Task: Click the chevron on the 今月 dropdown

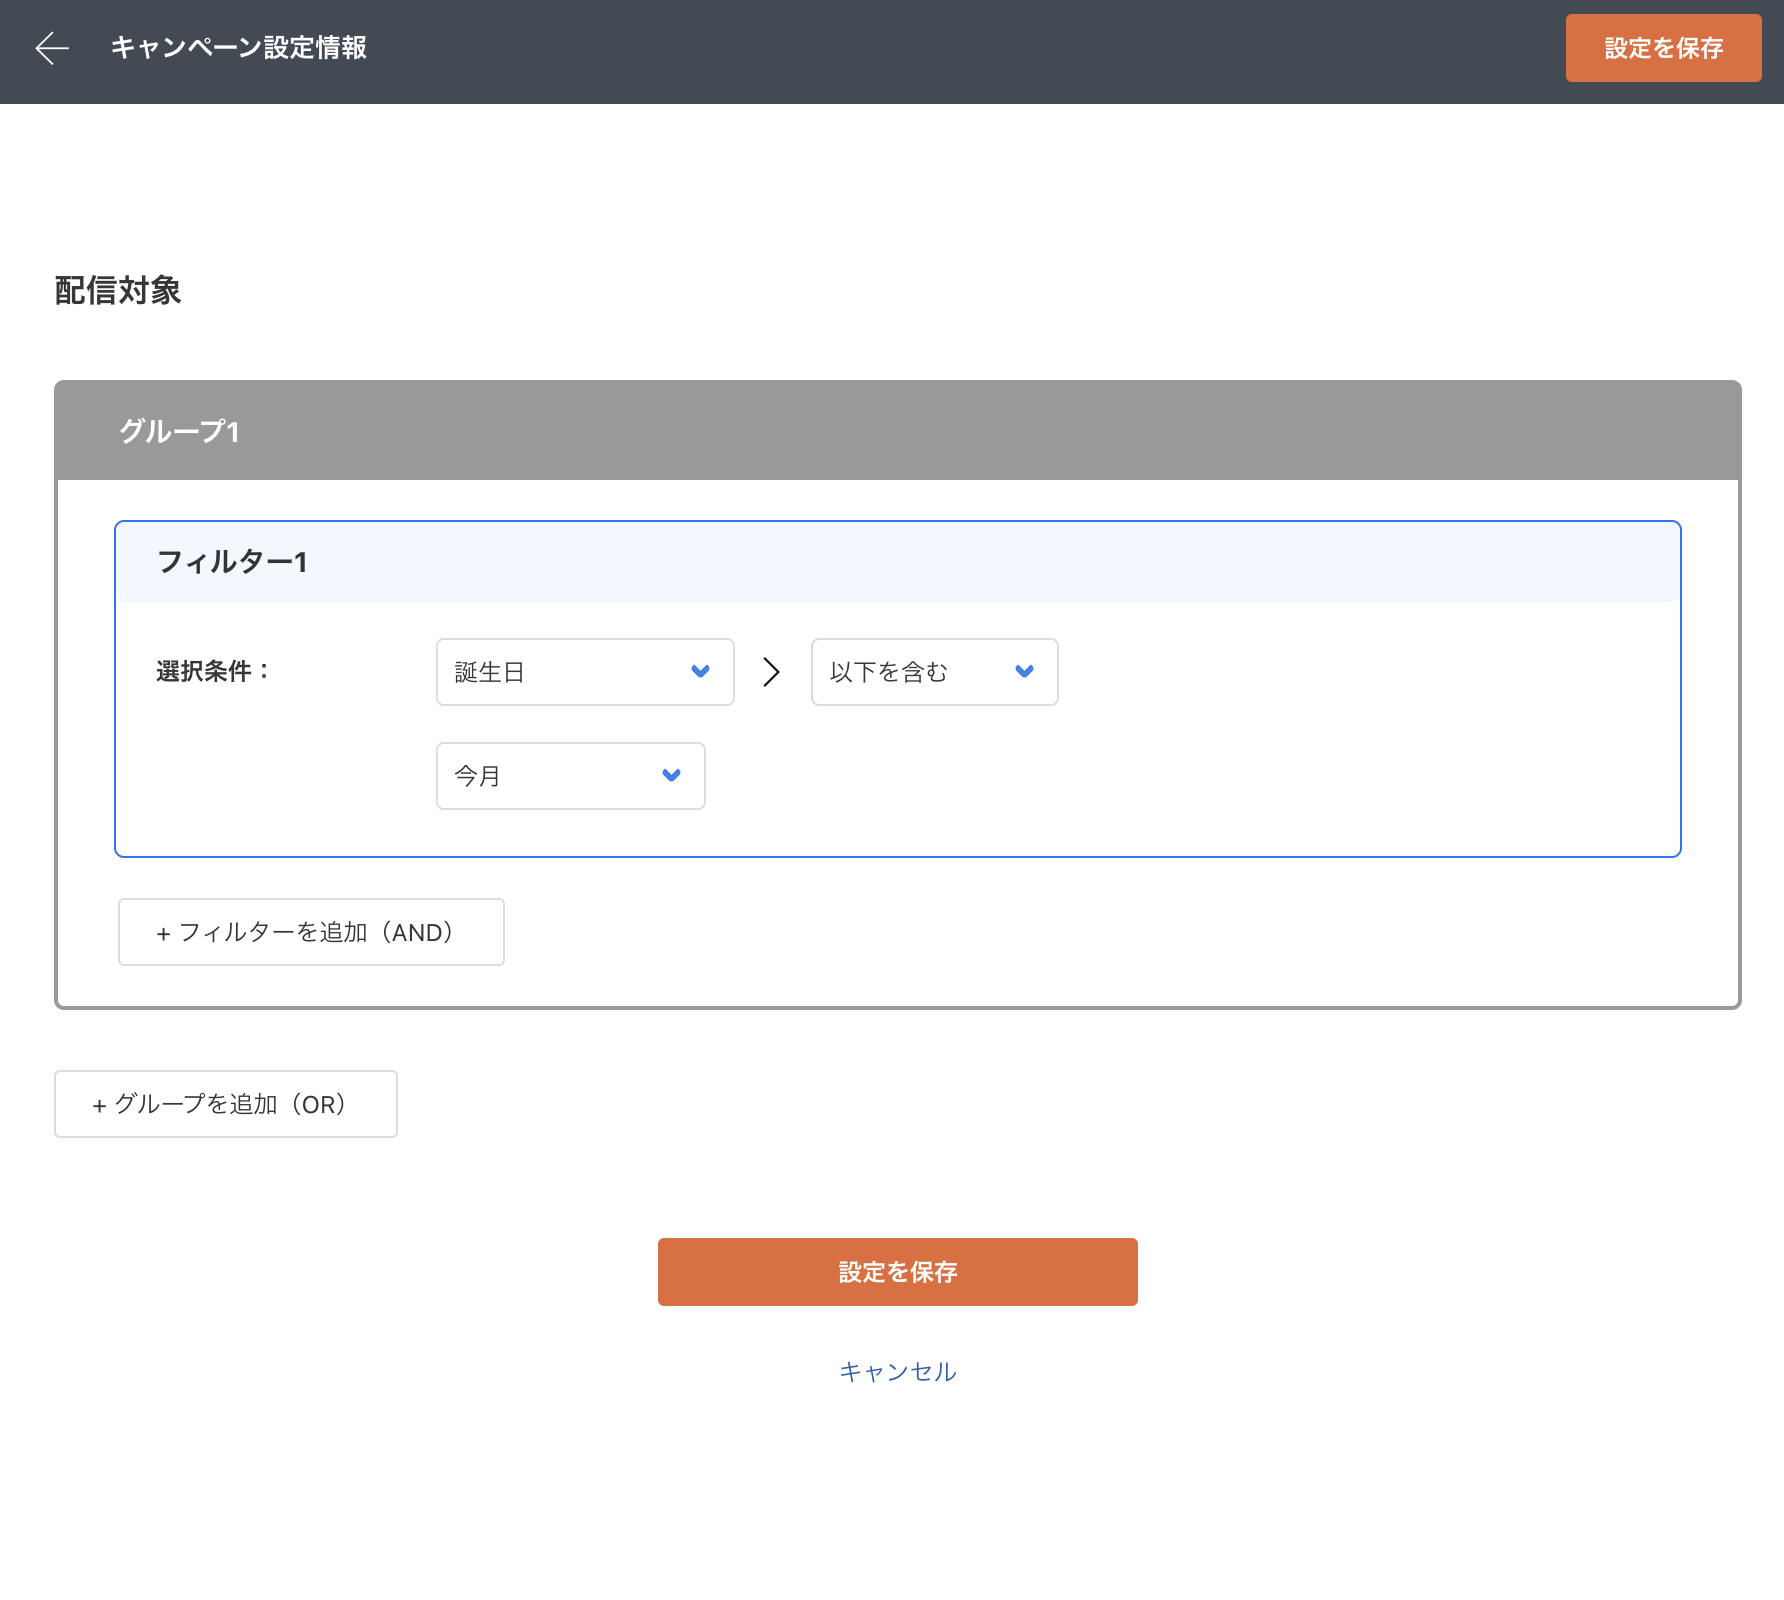Action: tap(671, 775)
